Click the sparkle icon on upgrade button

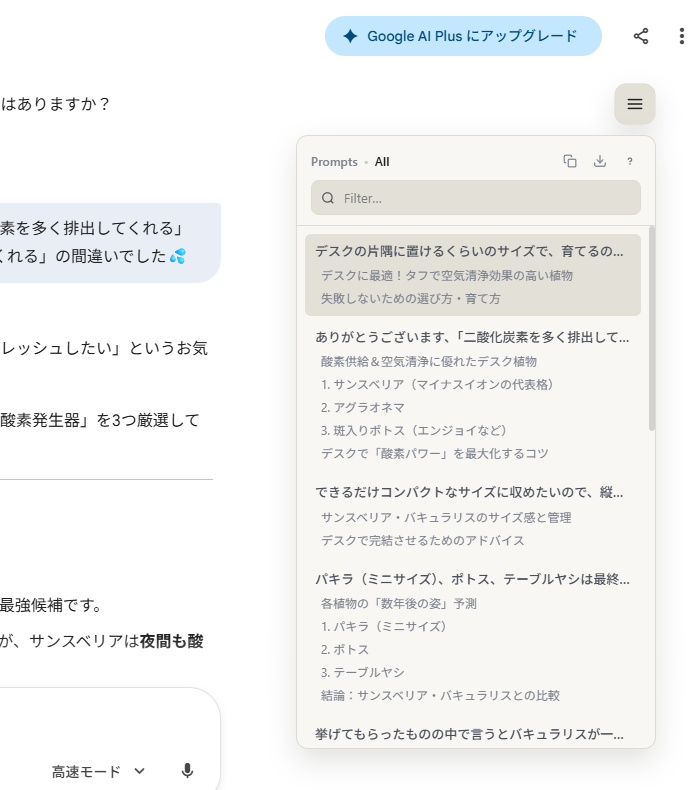tap(350, 36)
